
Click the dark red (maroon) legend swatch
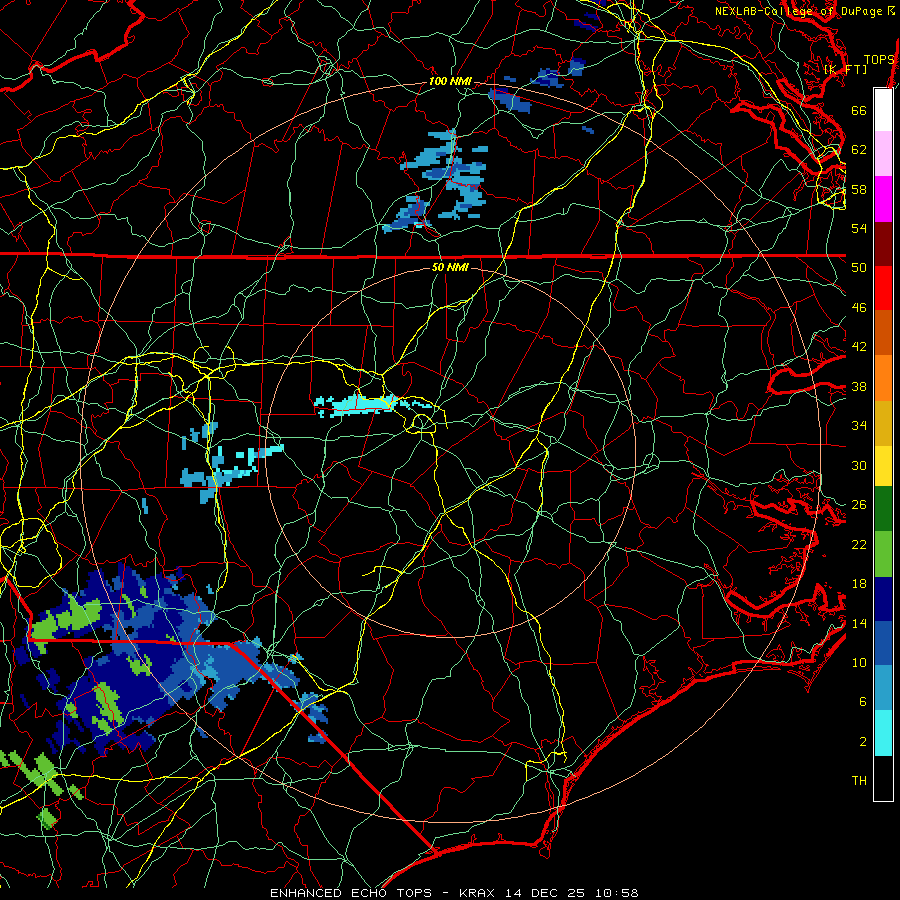(883, 244)
